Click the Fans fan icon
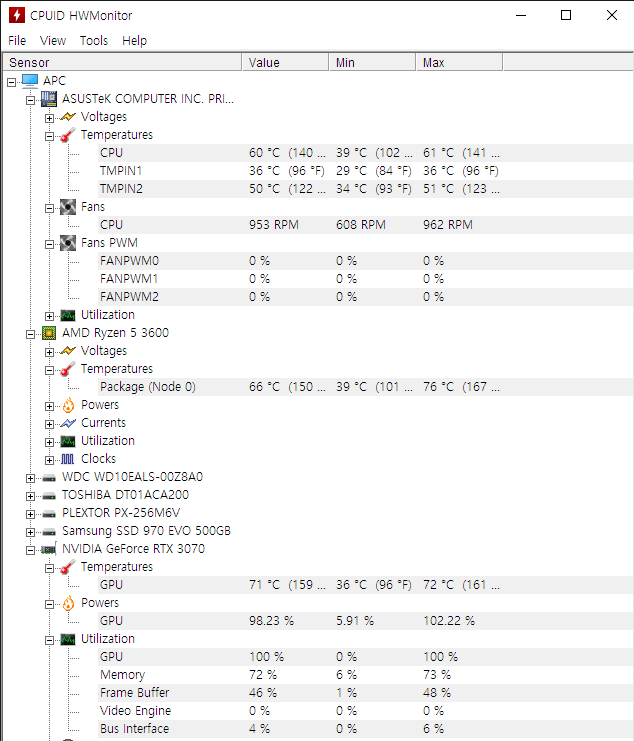 (68, 207)
